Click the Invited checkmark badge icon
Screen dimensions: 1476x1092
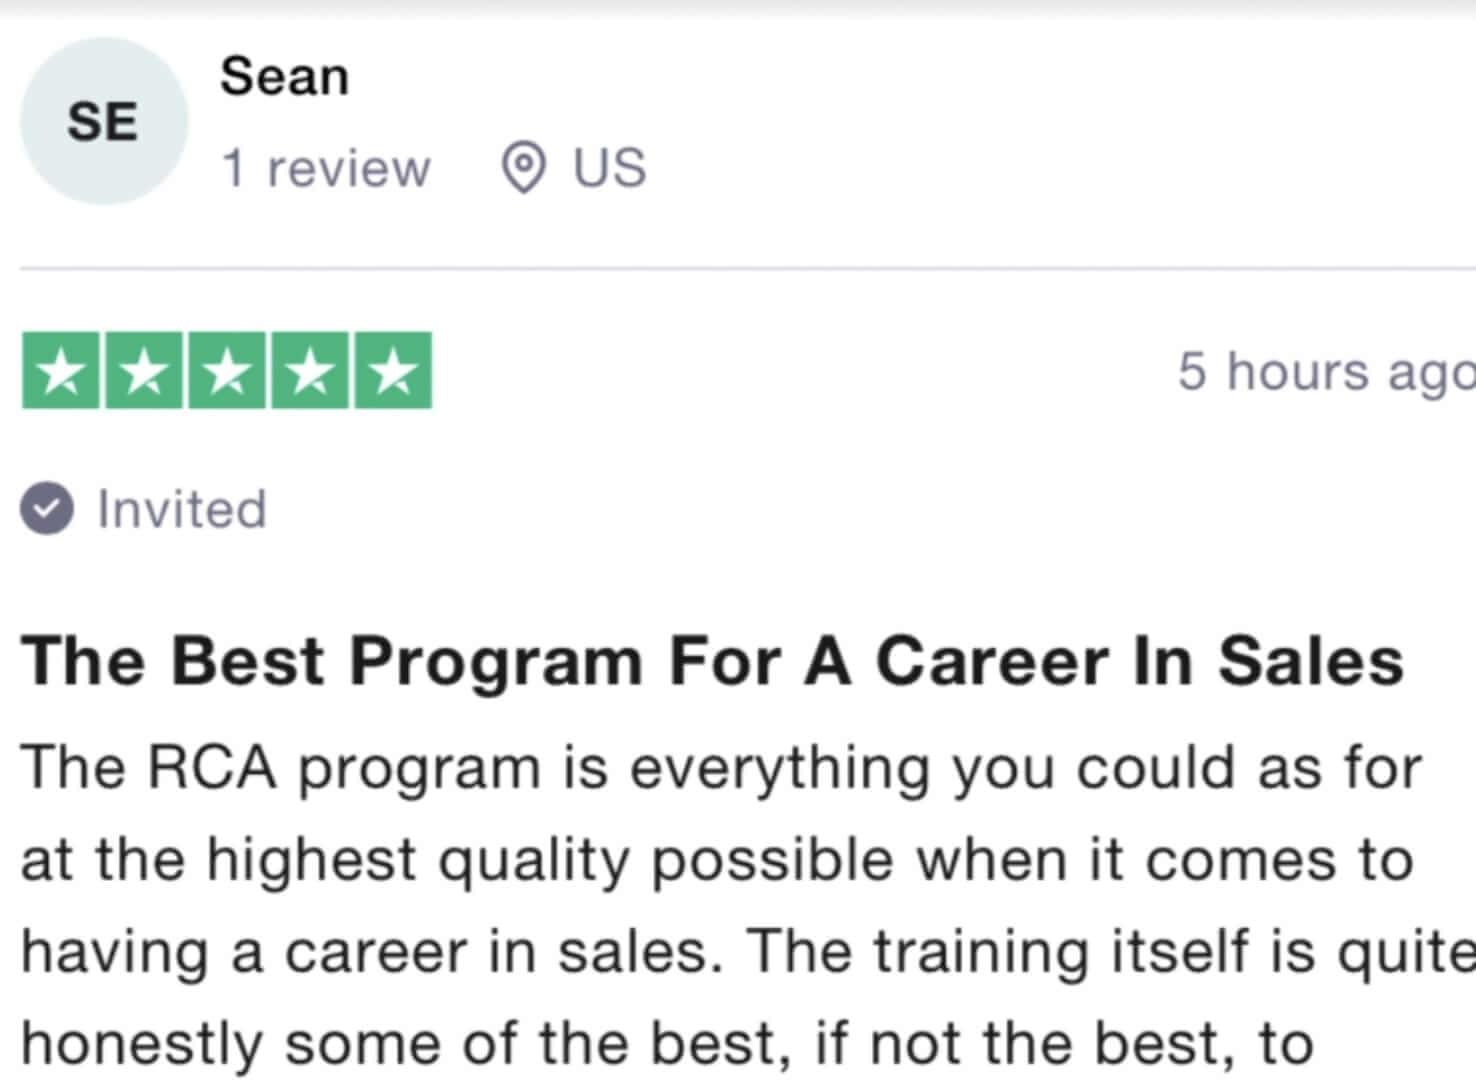pyautogui.click(x=46, y=509)
